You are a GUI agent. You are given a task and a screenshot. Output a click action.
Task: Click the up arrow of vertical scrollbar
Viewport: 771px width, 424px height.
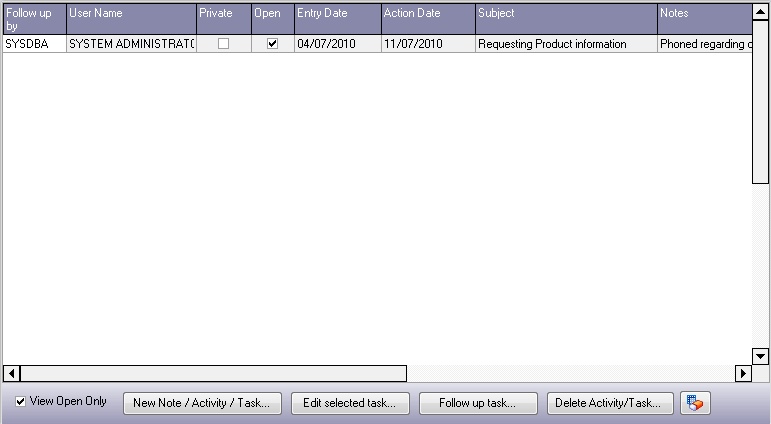761,11
